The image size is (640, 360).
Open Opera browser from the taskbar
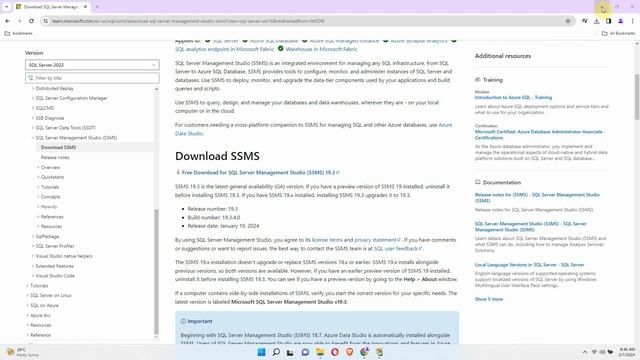point(335,352)
